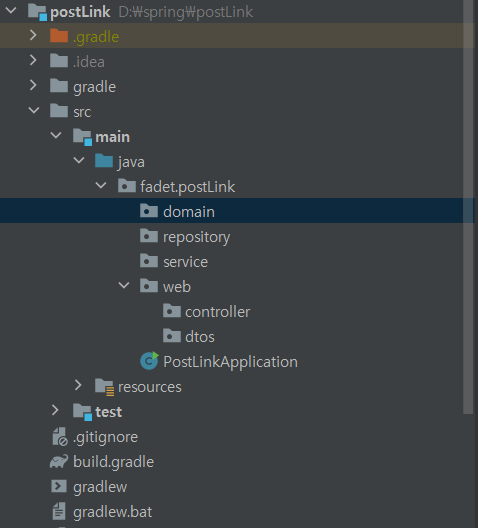This screenshot has width=478, height=528.
Task: Click the build.gradle elephant icon
Action: point(59,461)
